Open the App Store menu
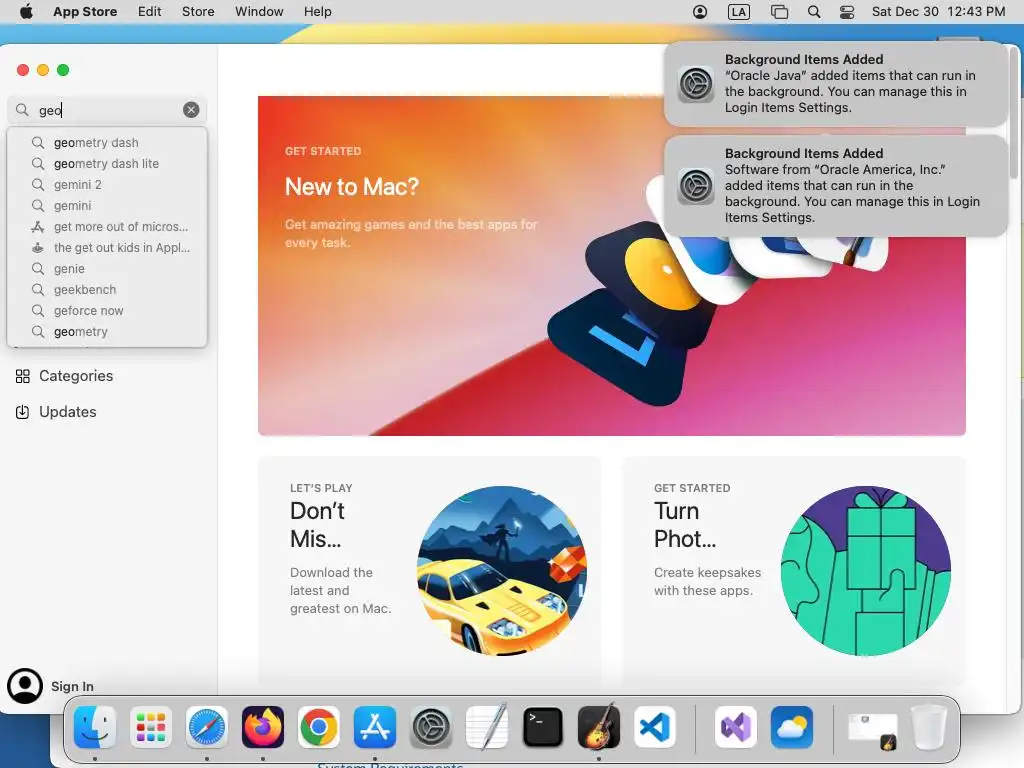Viewport: 1024px width, 768px height. click(85, 11)
